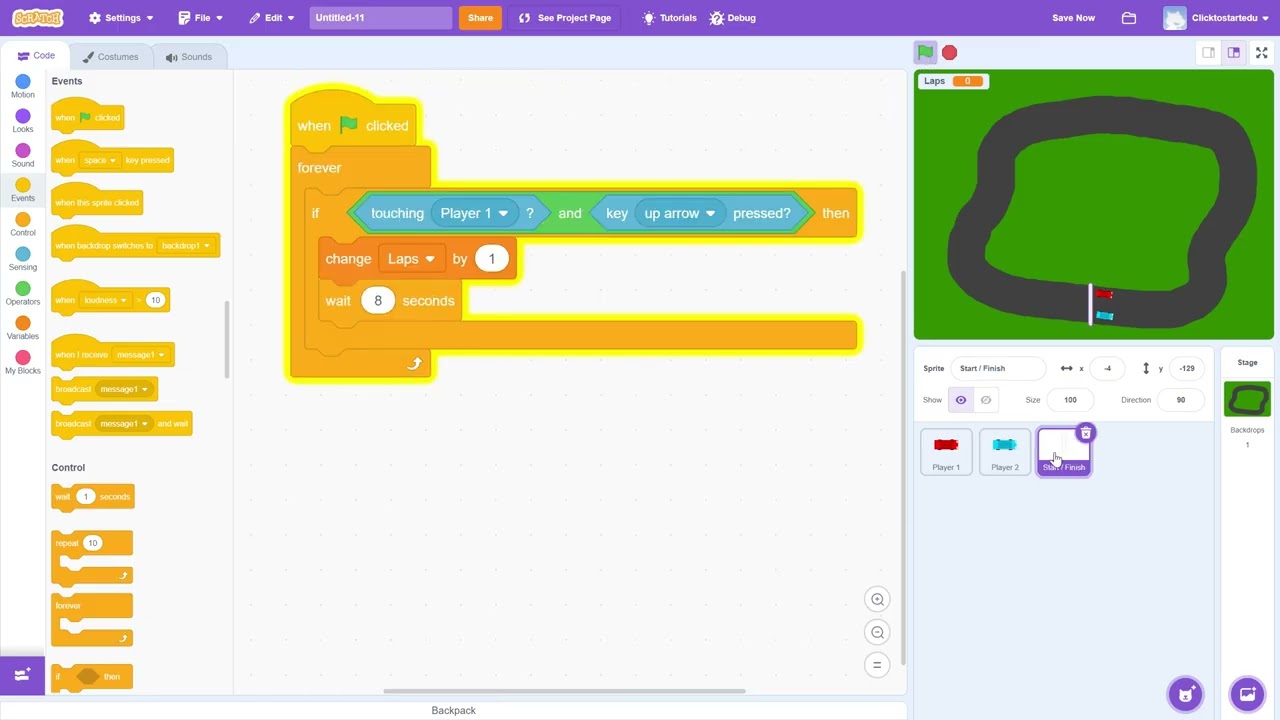Open the Debug menu item
The width and height of the screenshot is (1280, 720).
point(733,18)
